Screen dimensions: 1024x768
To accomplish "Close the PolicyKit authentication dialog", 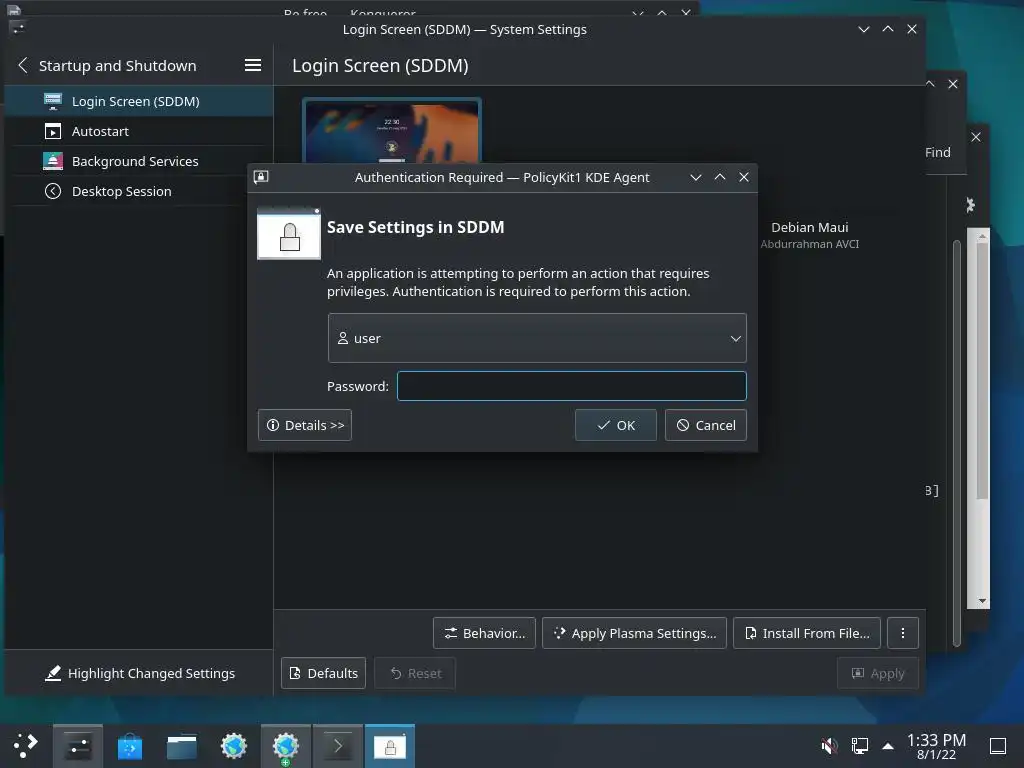I will point(744,177).
